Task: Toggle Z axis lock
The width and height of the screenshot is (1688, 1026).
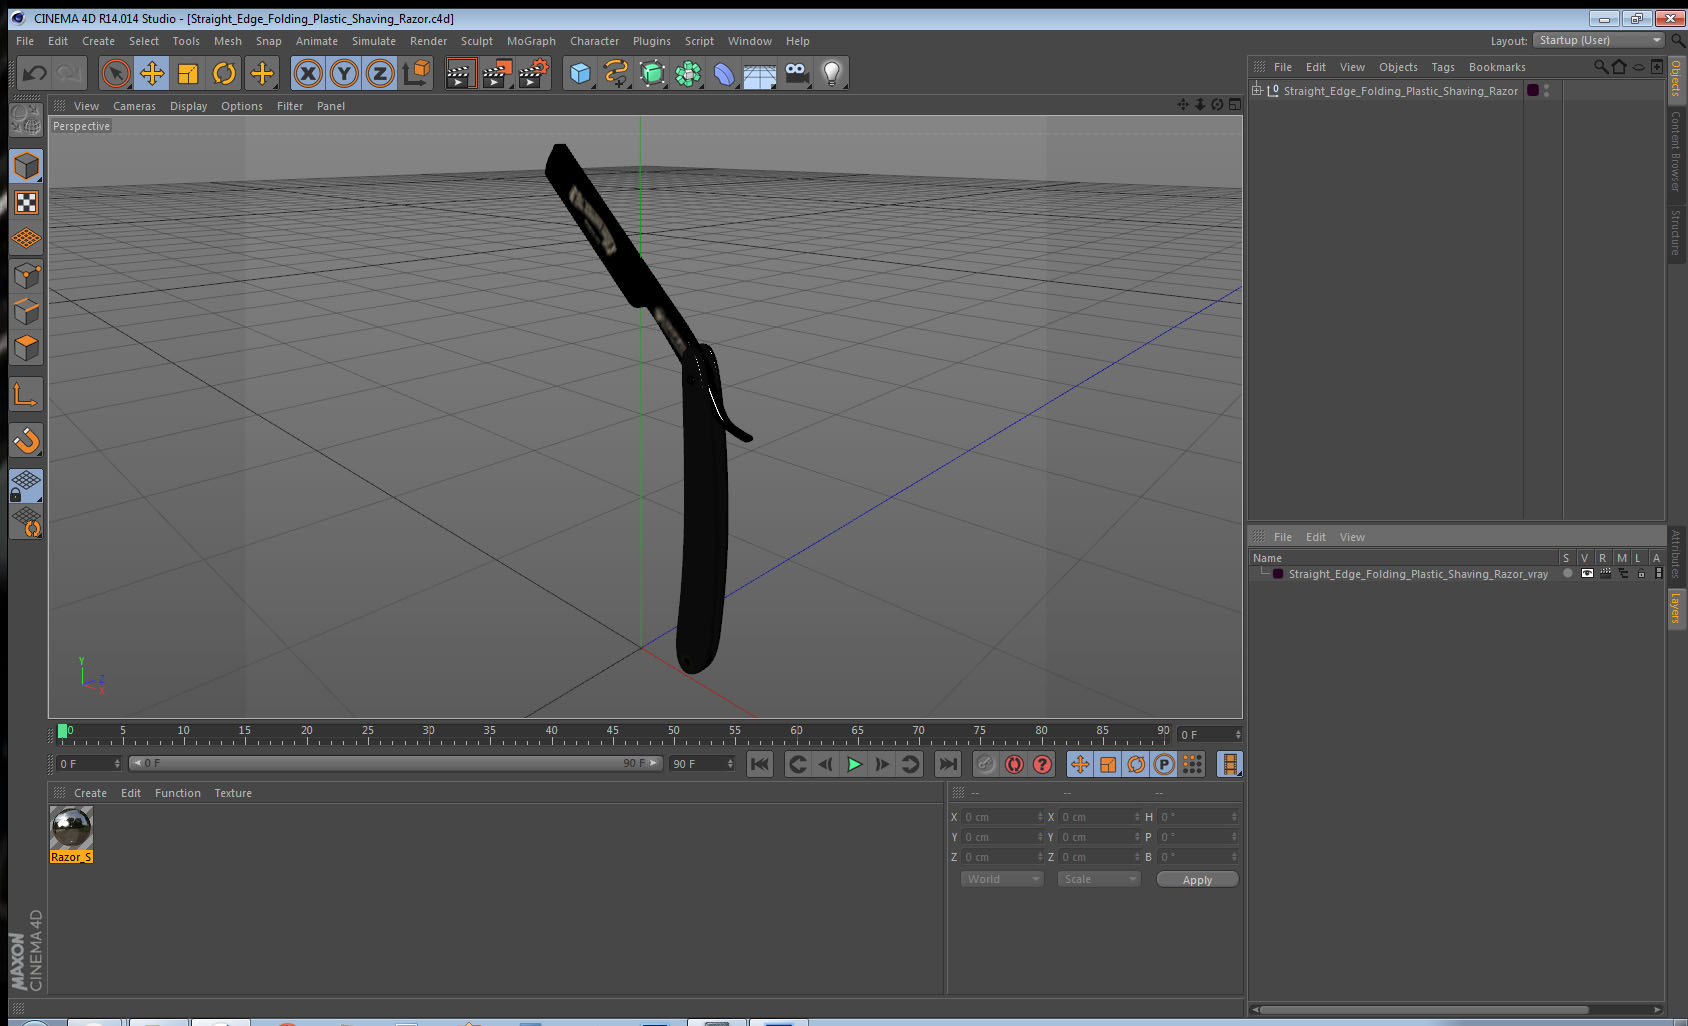Action: 380,73
